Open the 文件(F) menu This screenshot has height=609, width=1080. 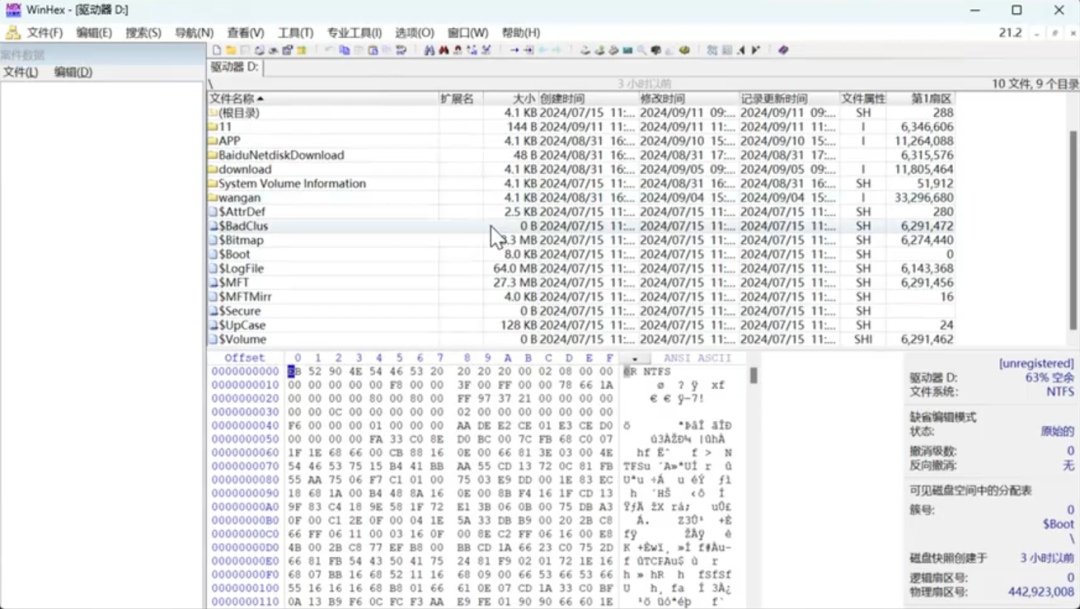(x=45, y=32)
